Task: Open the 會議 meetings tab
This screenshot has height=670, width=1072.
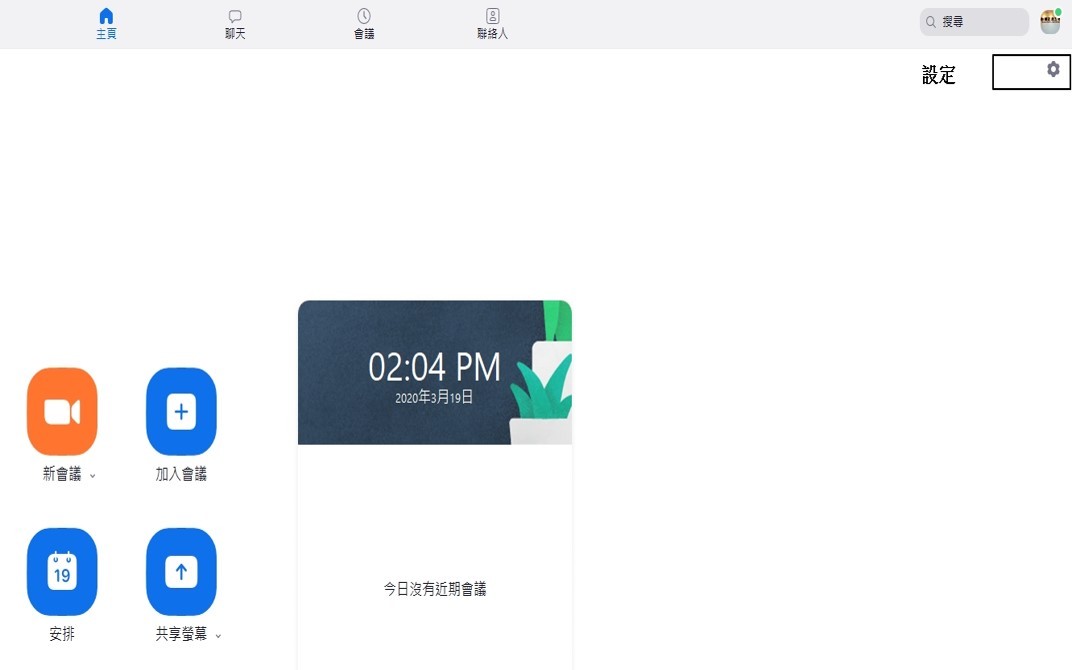Action: (364, 24)
